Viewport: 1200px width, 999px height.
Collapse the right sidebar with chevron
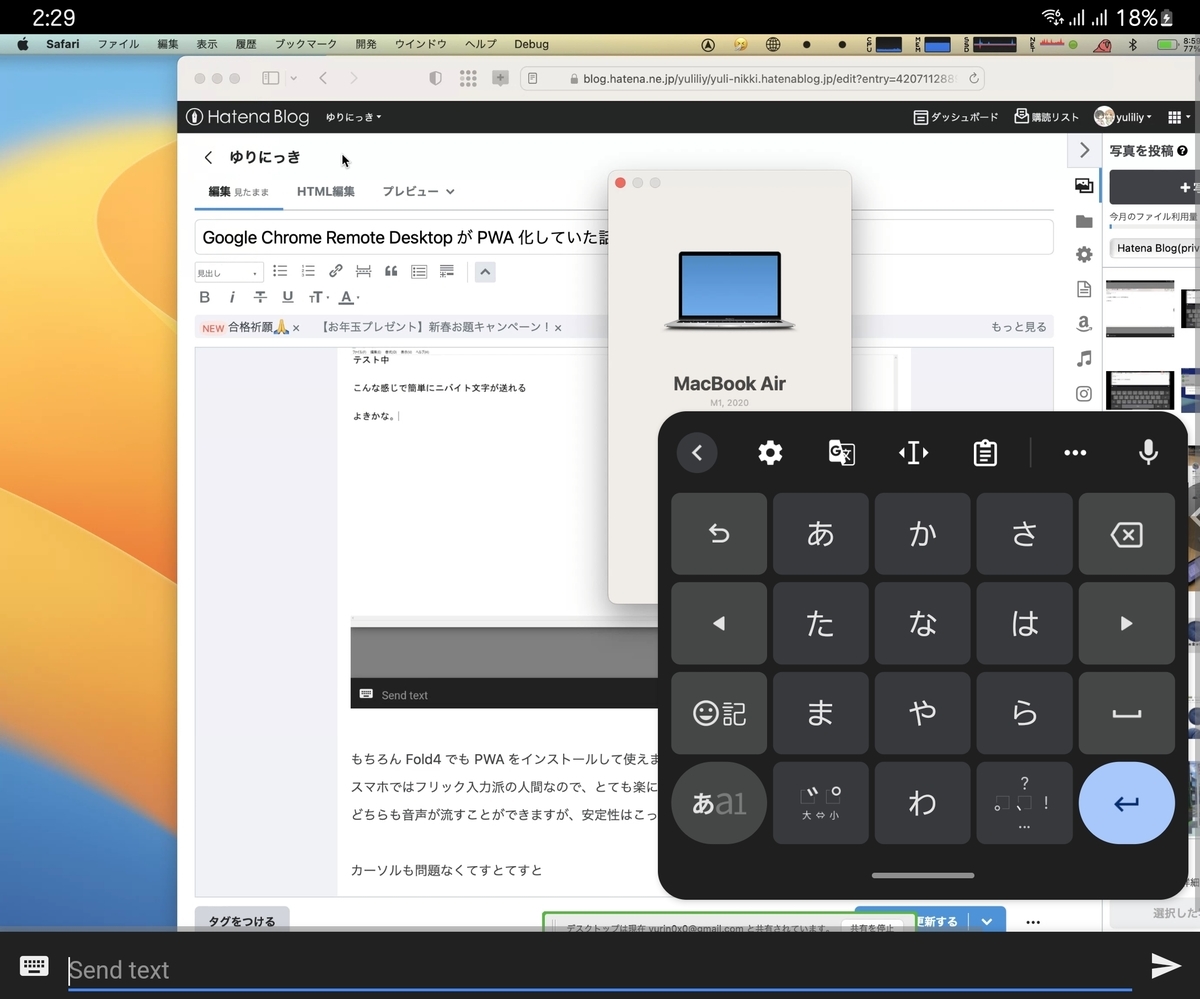tap(1084, 151)
